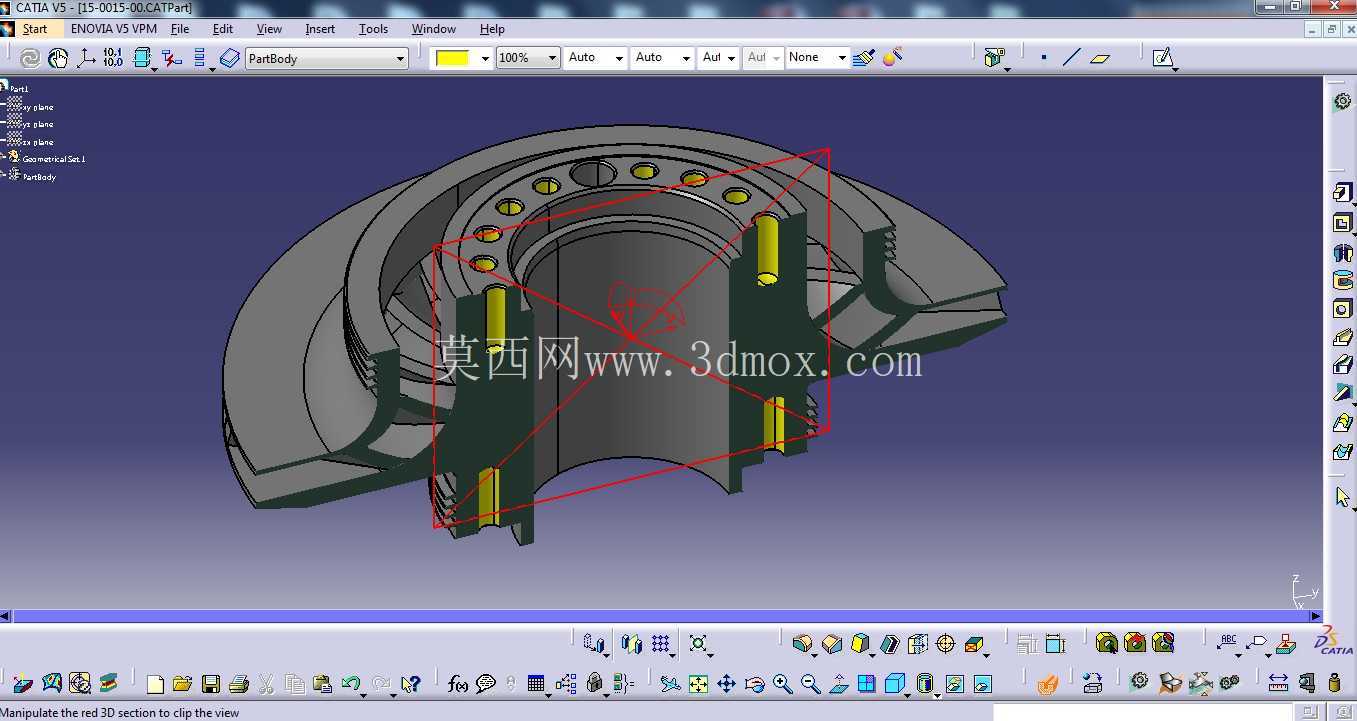
Task: Click the New document icon
Action: (x=155, y=684)
